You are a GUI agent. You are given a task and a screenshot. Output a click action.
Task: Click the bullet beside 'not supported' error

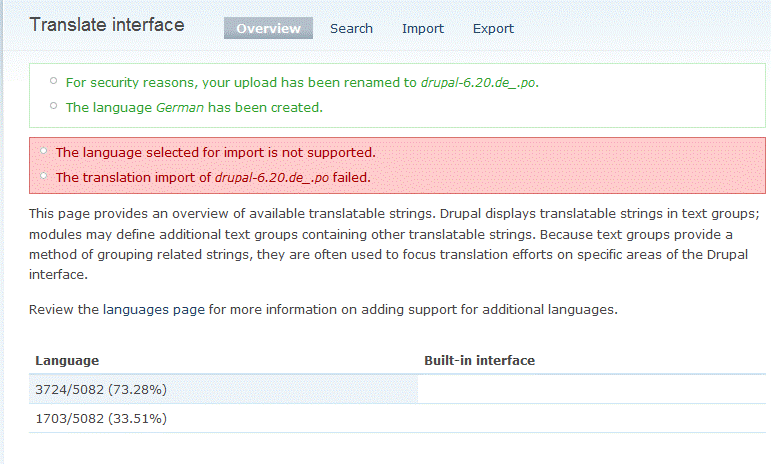pos(44,152)
